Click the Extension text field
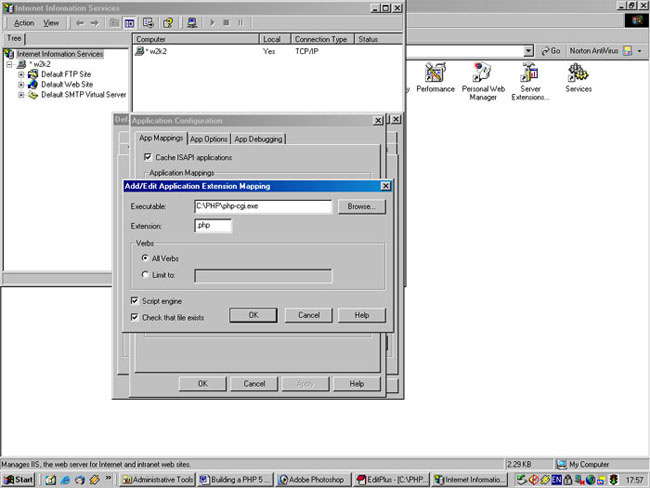The image size is (650, 488). [213, 226]
